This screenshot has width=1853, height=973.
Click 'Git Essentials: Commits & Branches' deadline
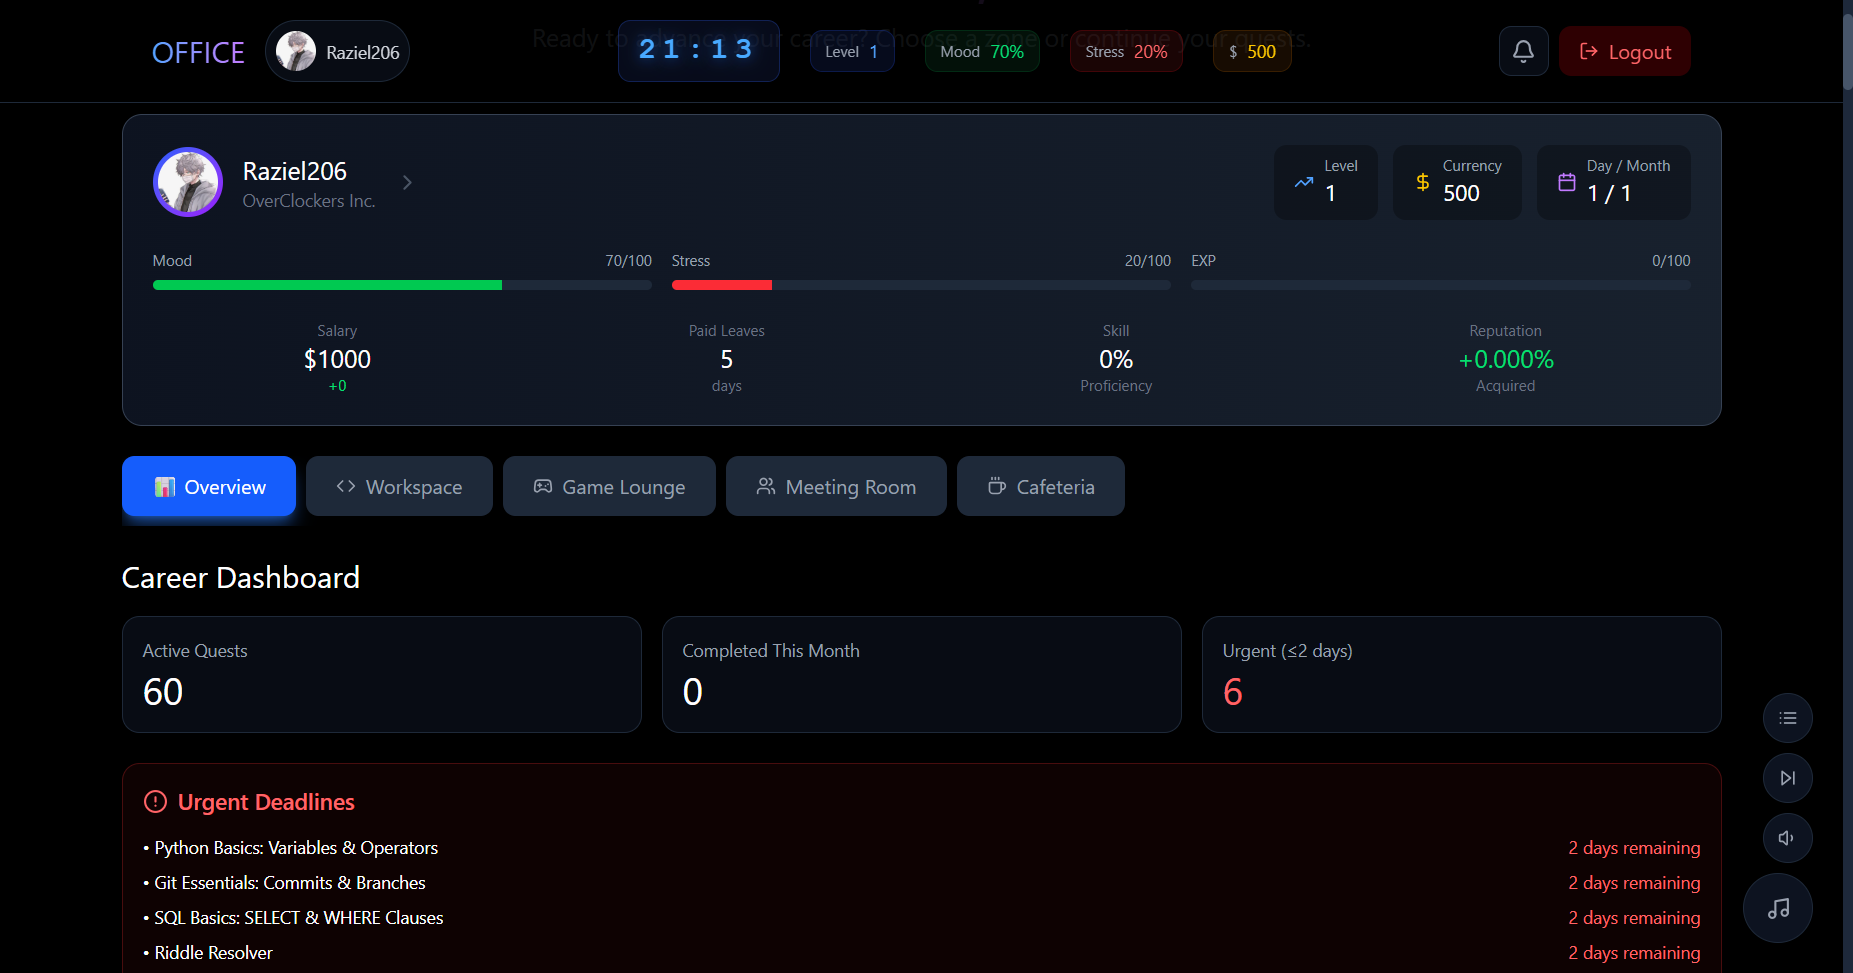coord(290,883)
